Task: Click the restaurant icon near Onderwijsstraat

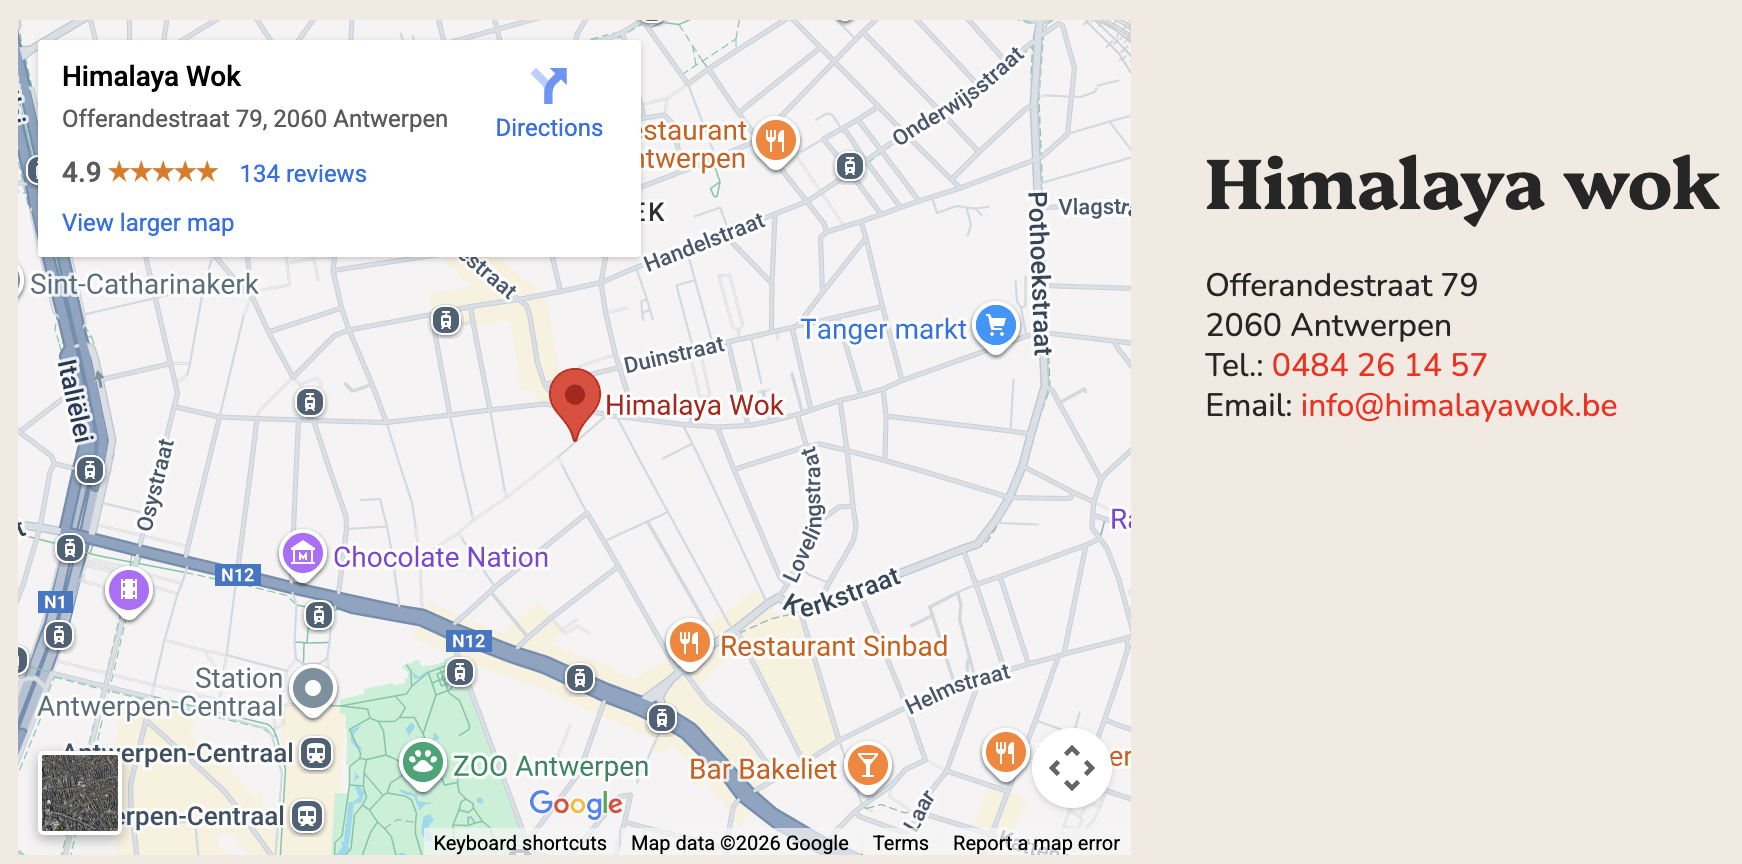Action: (x=776, y=141)
